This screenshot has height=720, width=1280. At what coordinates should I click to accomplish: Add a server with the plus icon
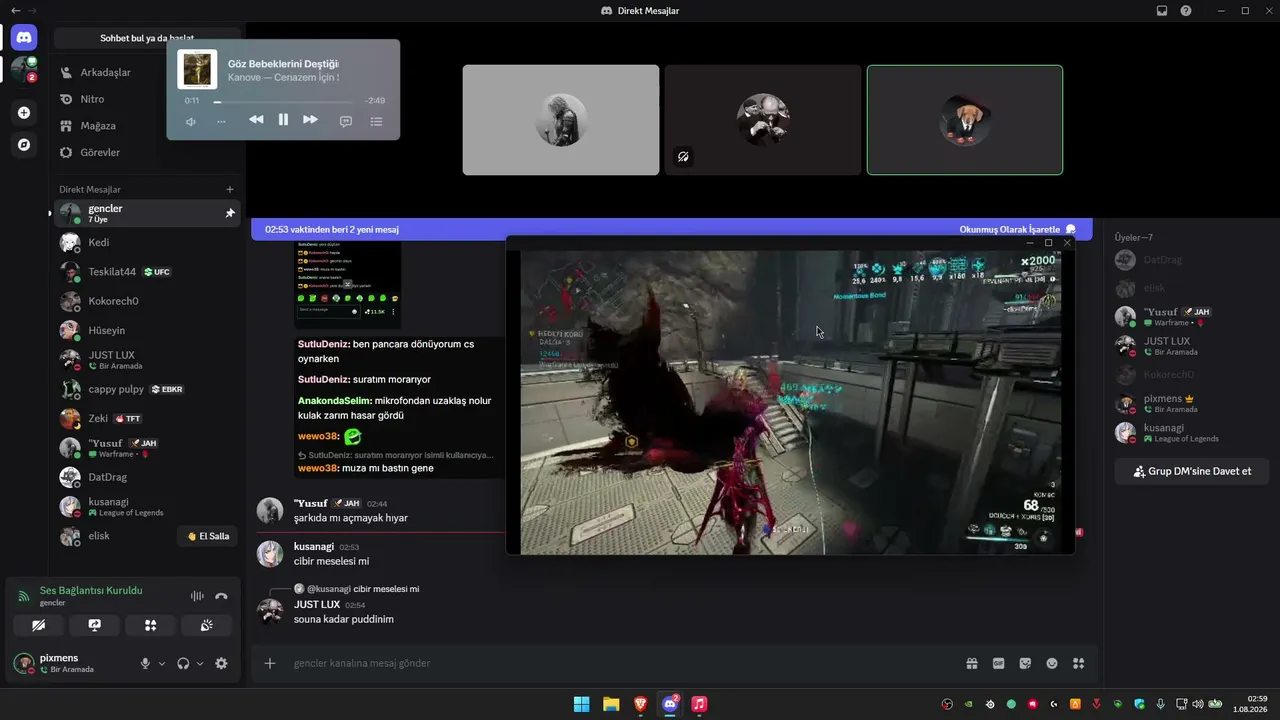24,113
